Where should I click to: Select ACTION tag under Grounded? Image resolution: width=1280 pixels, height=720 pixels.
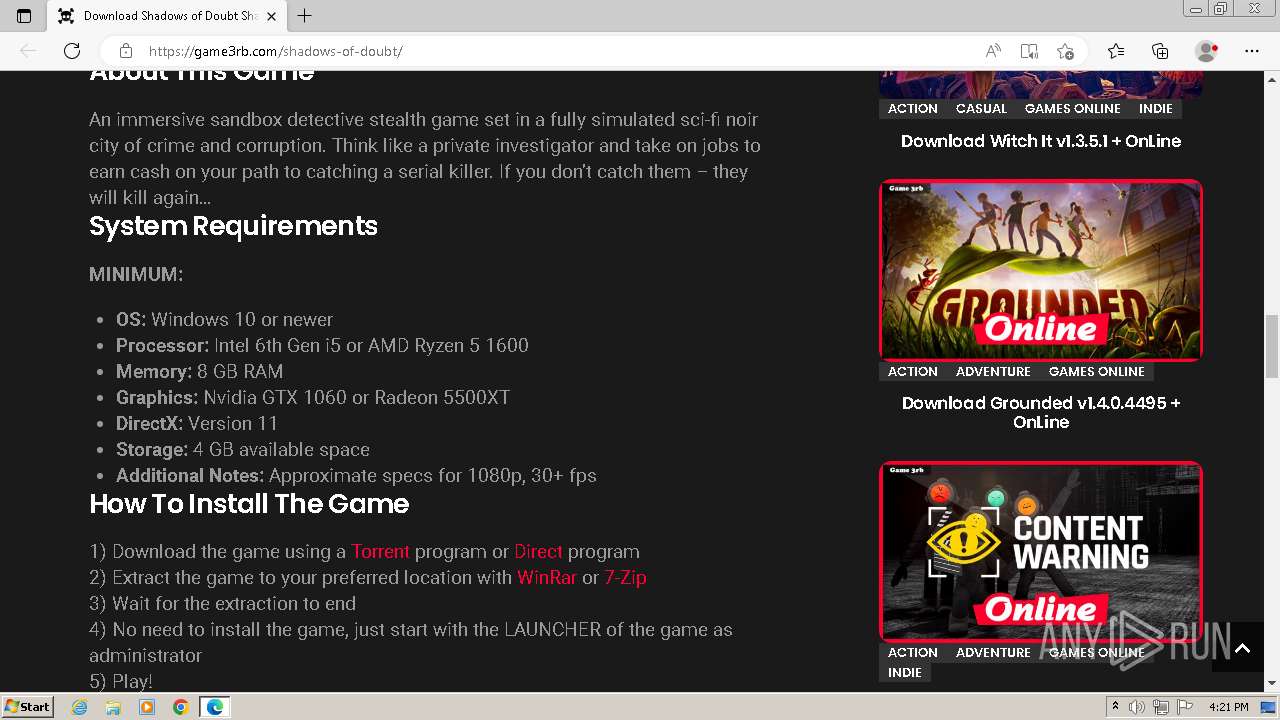pos(913,371)
